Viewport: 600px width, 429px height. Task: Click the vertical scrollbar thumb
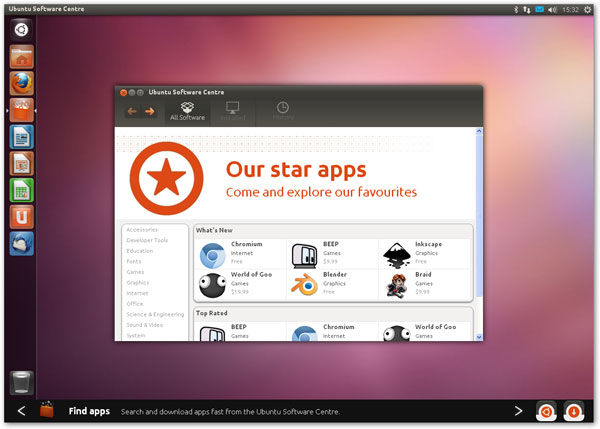coord(479,216)
